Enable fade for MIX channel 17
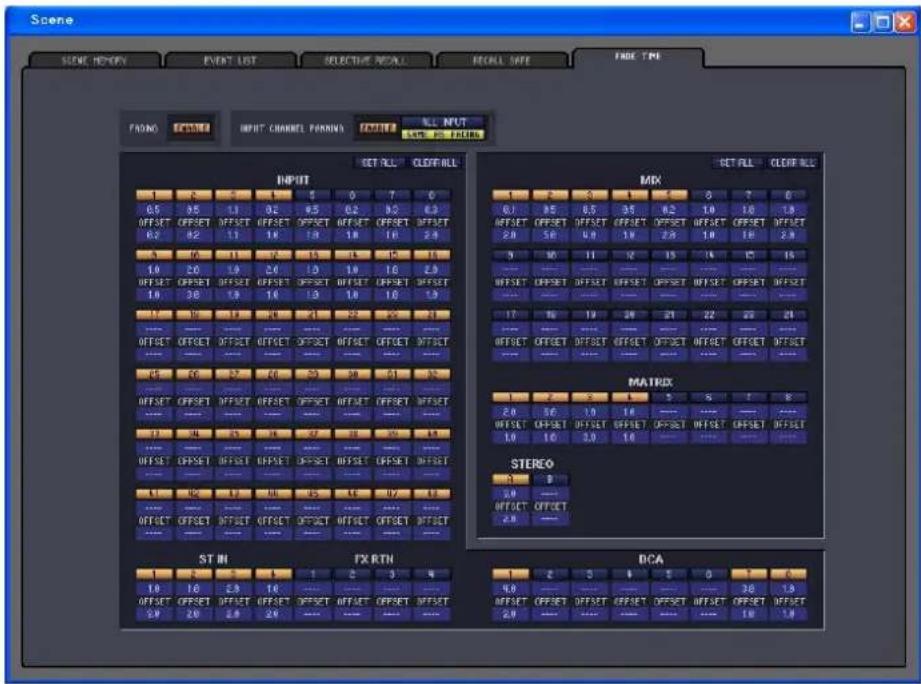The width and height of the screenshot is (921, 684). click(x=510, y=315)
